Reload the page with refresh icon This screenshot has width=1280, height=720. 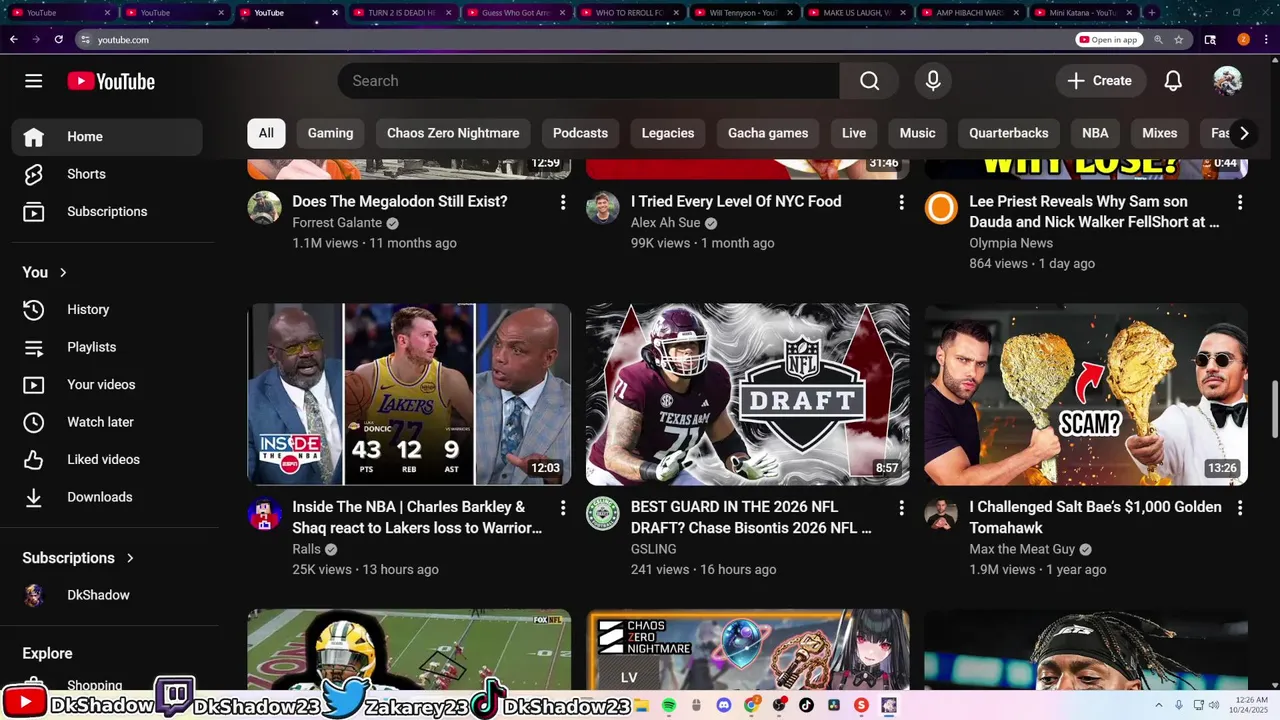click(x=59, y=39)
